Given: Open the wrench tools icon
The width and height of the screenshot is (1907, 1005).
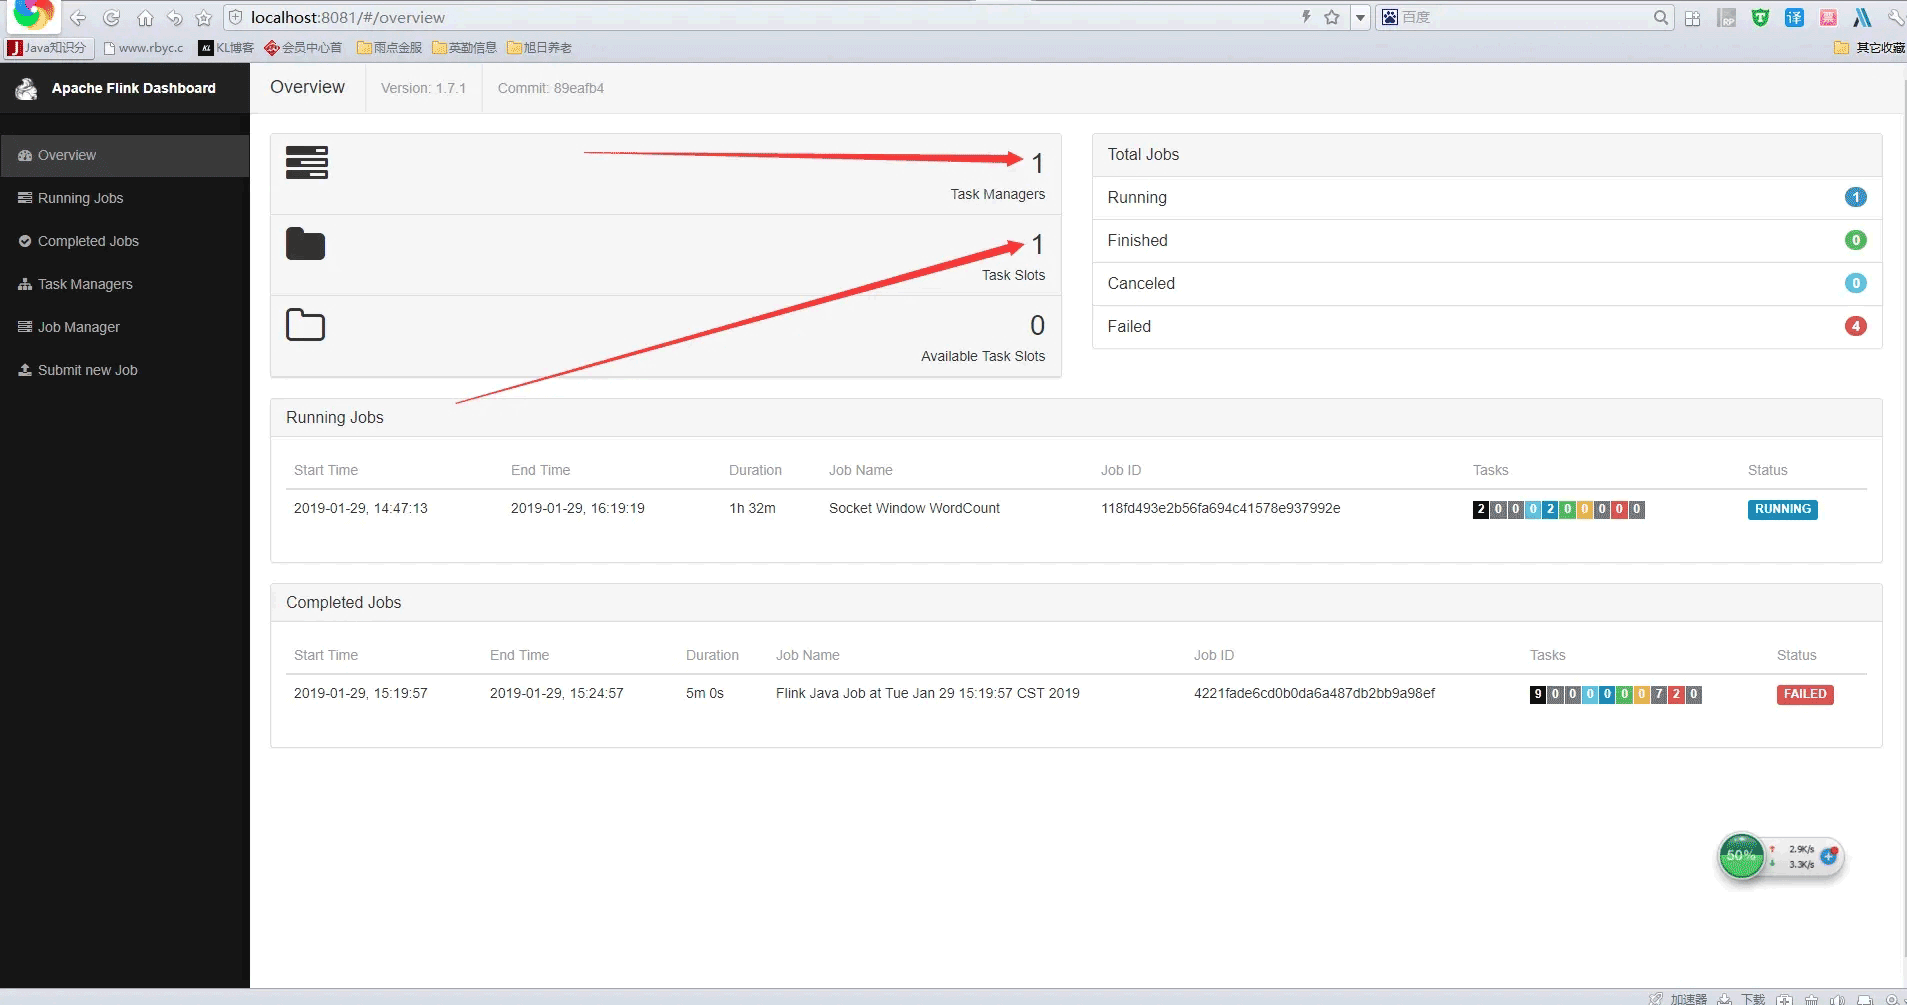Looking at the screenshot, I should coord(1895,17).
